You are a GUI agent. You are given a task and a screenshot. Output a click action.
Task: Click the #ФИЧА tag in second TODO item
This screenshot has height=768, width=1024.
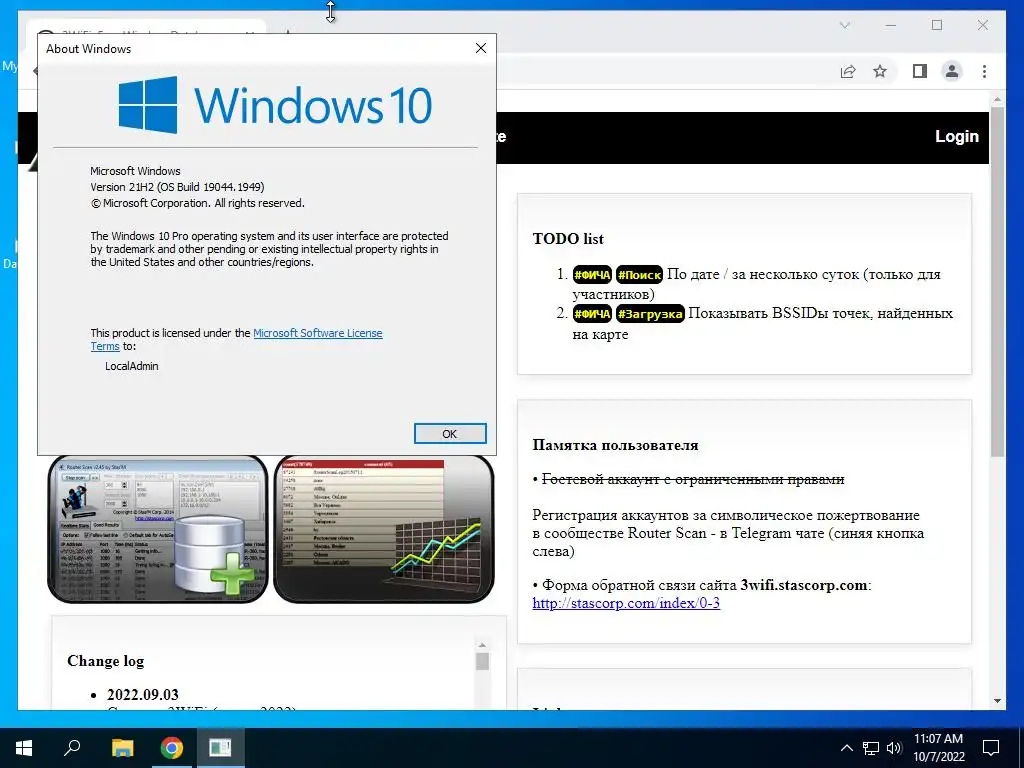(x=592, y=314)
